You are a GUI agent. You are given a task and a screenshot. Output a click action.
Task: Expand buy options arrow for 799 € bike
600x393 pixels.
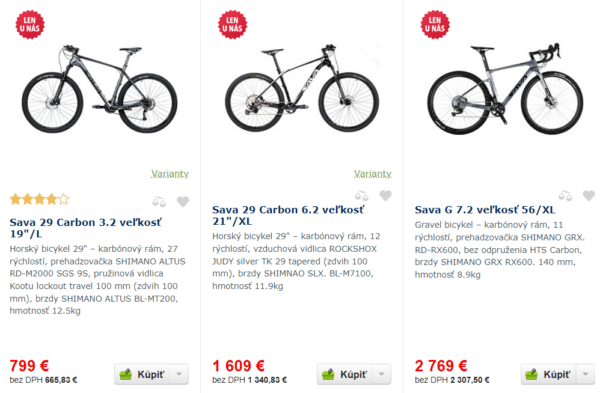[179, 374]
